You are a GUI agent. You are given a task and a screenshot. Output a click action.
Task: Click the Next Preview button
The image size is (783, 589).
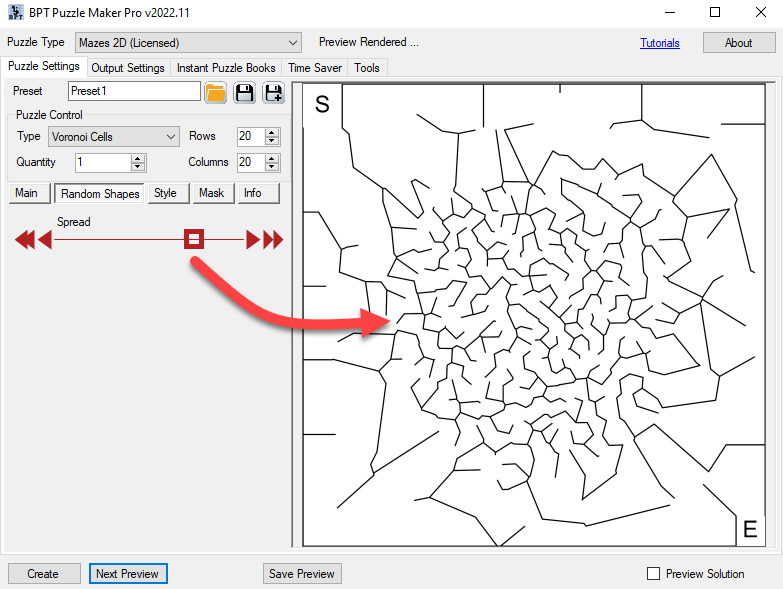click(127, 574)
